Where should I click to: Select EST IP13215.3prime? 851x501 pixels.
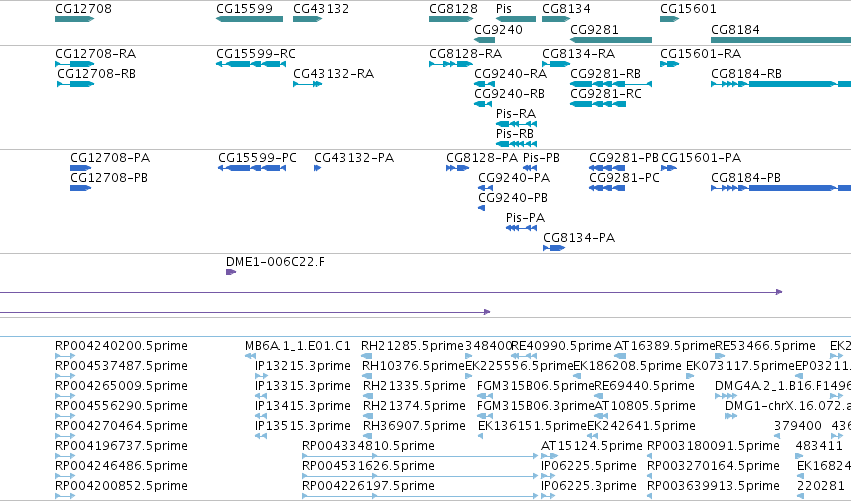(x=261, y=376)
